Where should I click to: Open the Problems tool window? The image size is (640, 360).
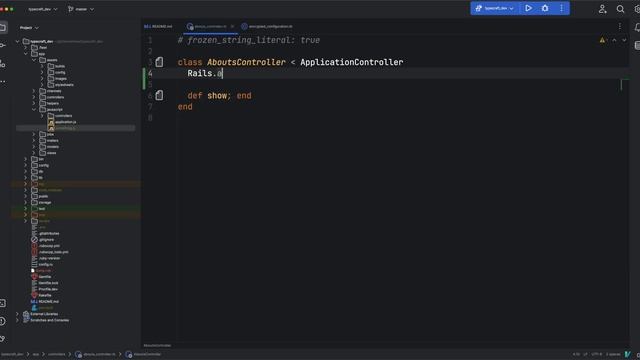click(x=2, y=321)
